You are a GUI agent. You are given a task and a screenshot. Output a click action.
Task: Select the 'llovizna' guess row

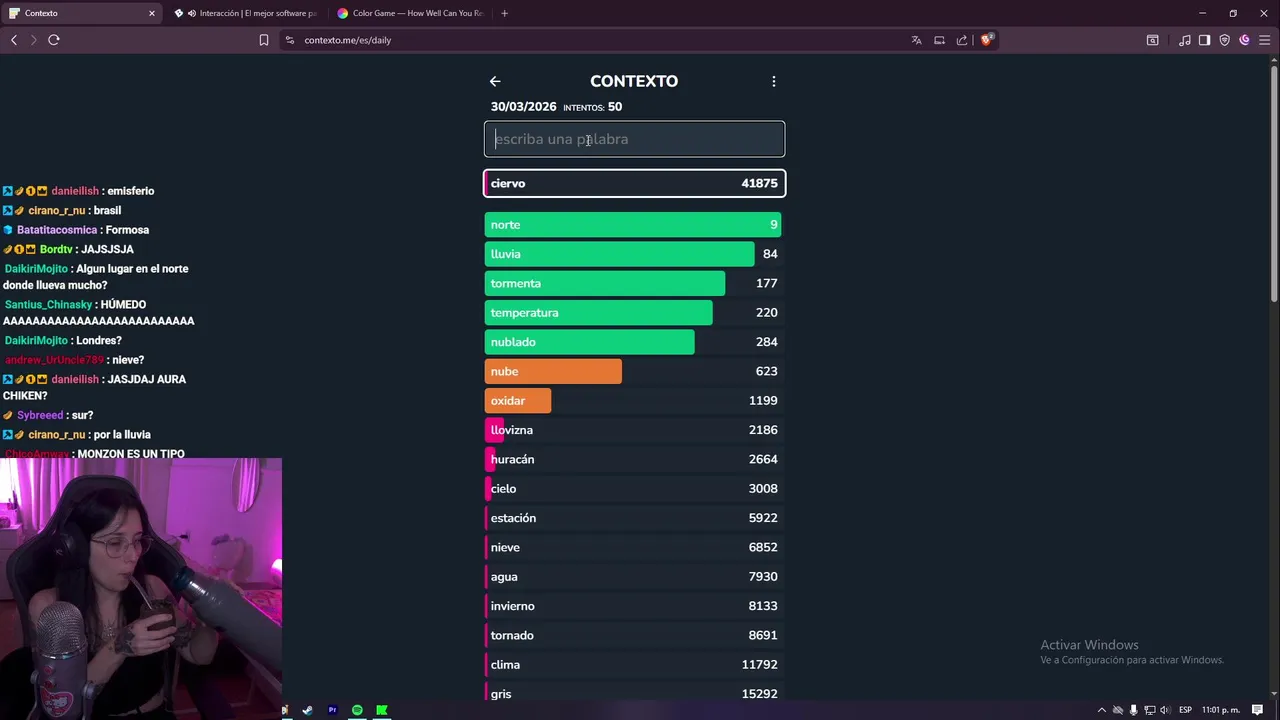[x=634, y=430]
